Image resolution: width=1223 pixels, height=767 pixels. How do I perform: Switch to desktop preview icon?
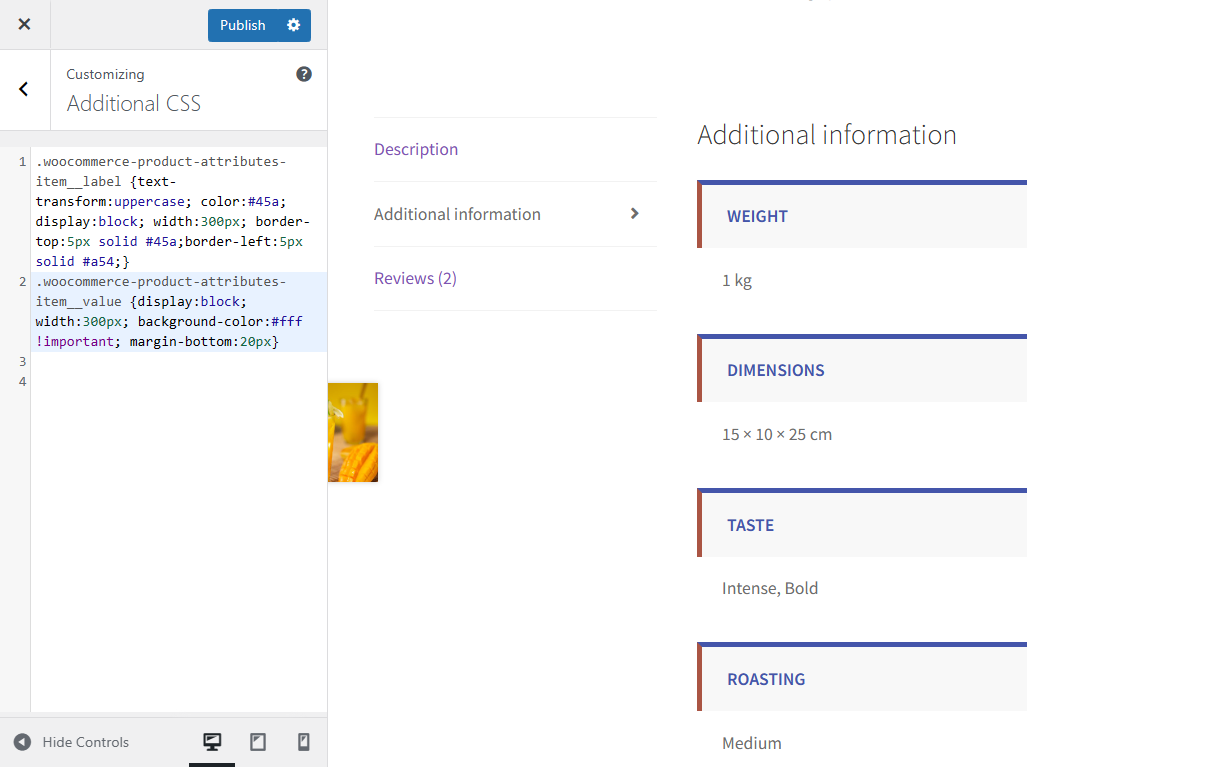coord(212,742)
